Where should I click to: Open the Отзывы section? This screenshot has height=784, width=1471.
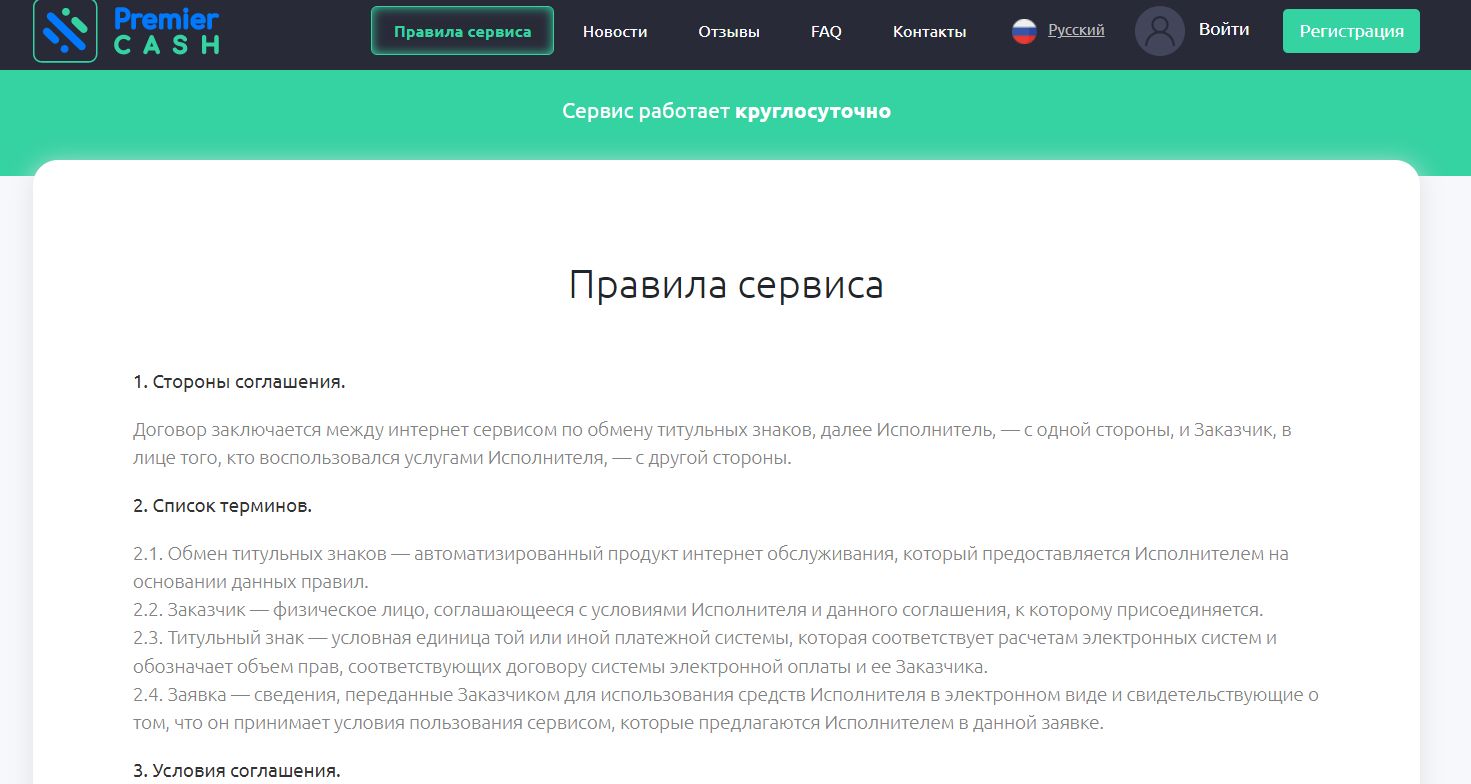click(x=729, y=32)
